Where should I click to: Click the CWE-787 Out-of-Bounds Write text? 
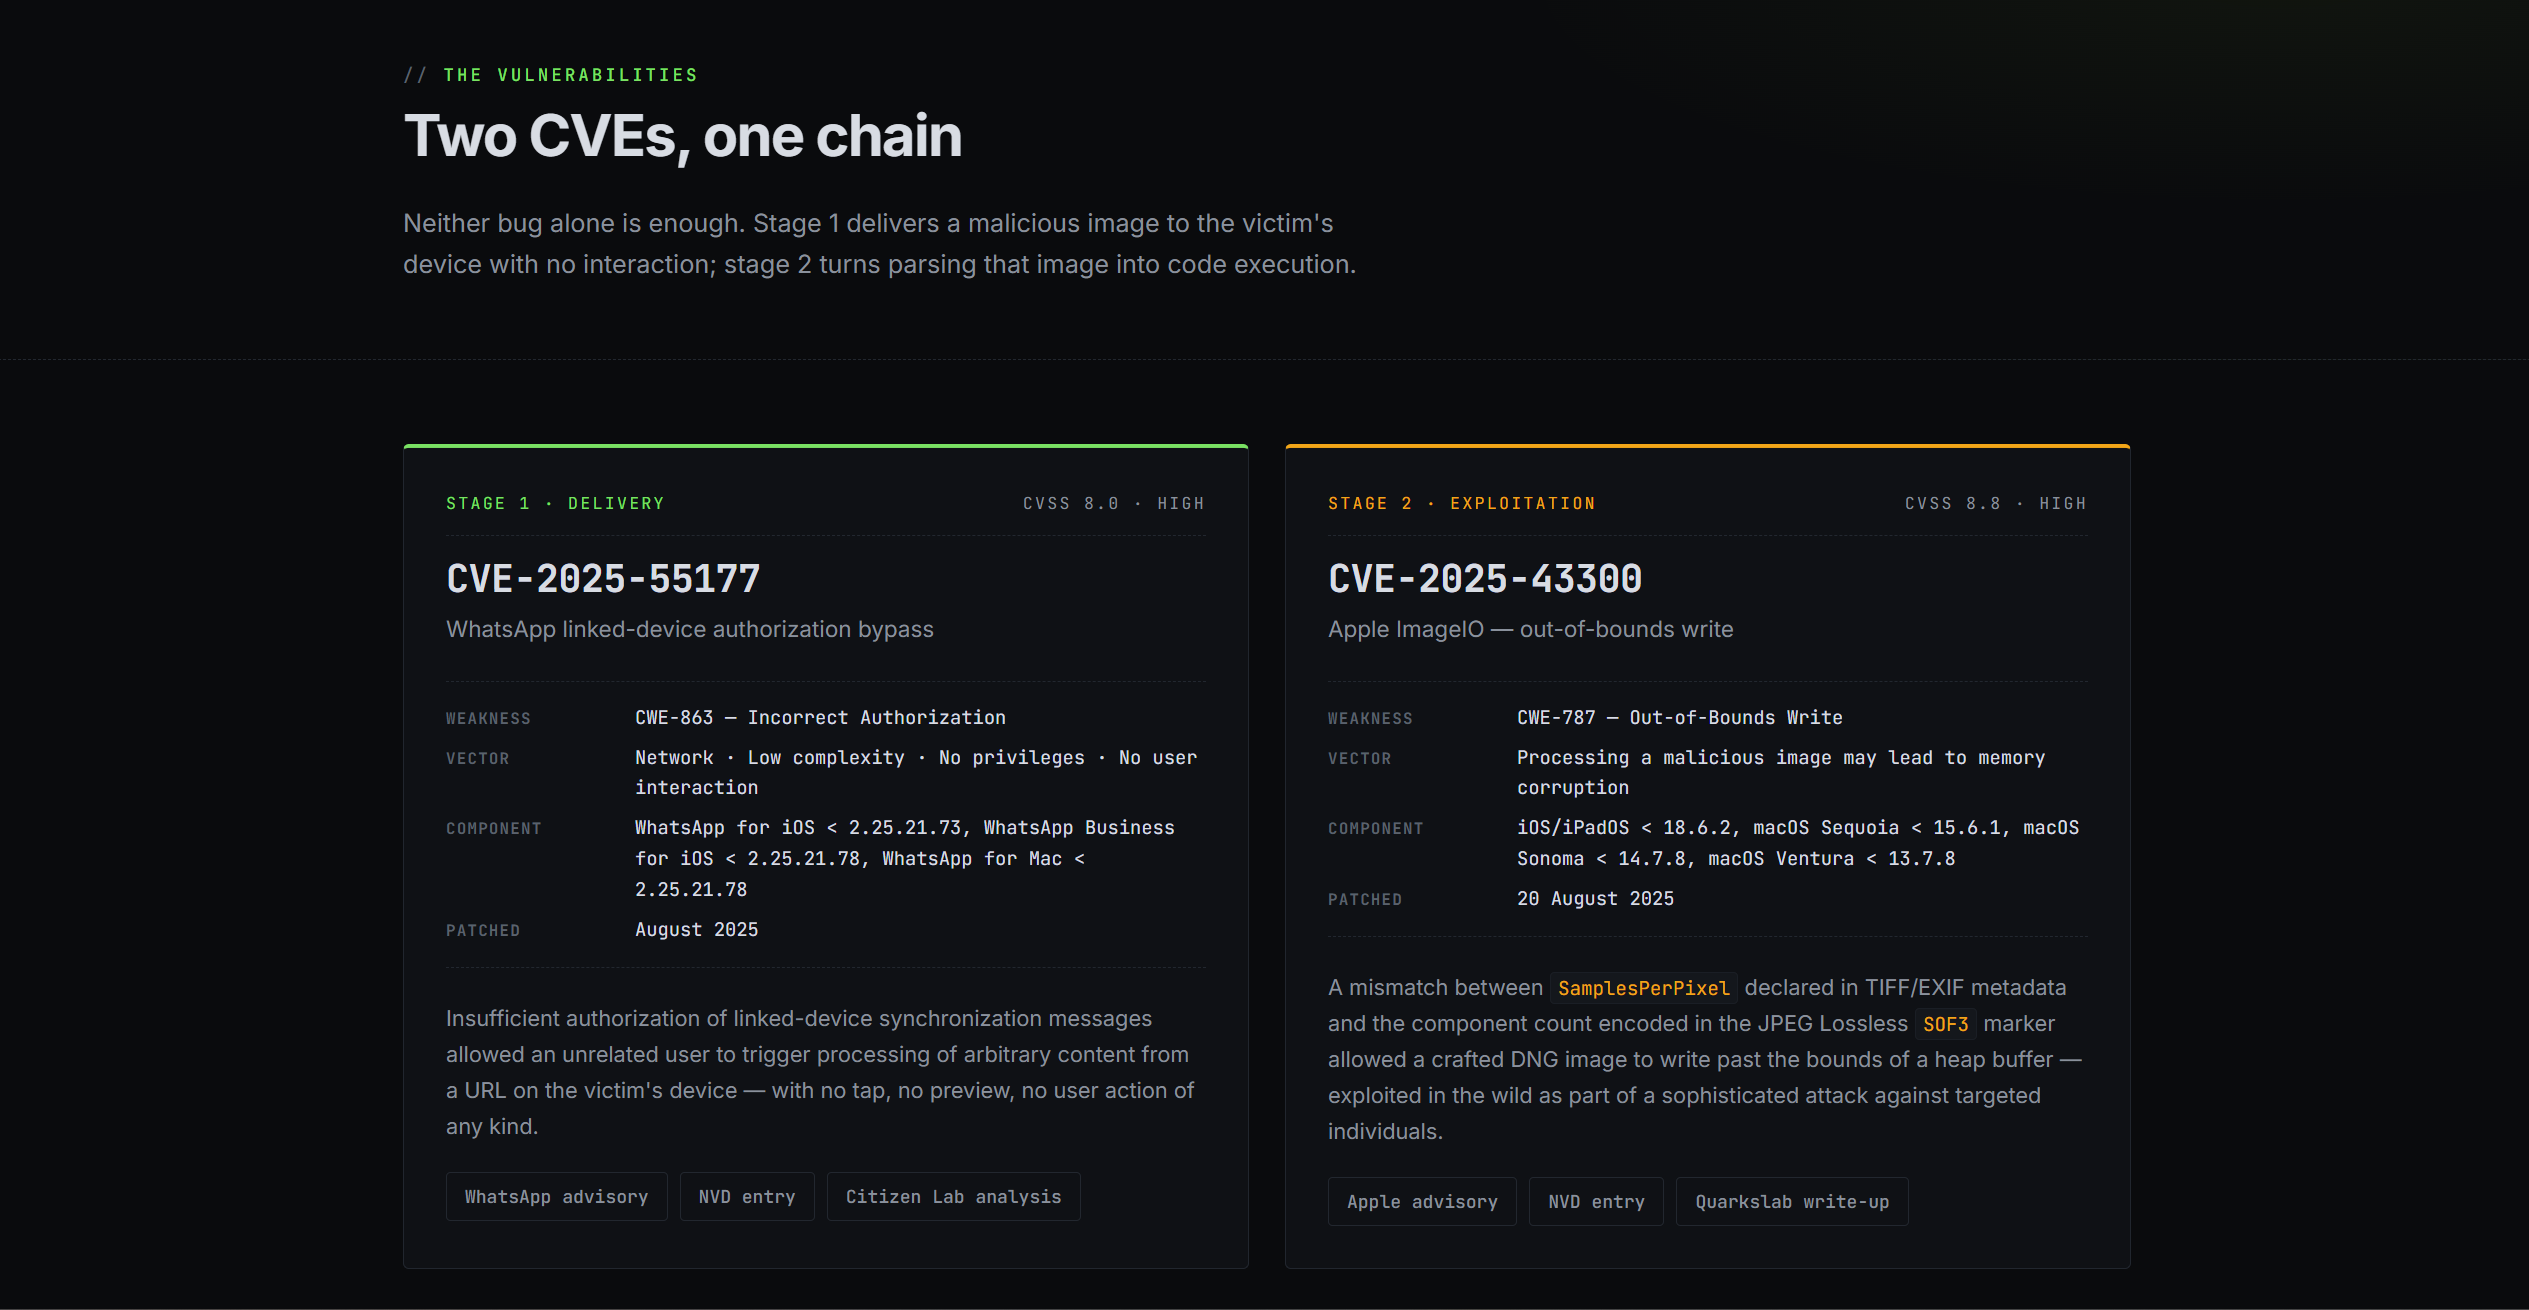pyautogui.click(x=1678, y=717)
